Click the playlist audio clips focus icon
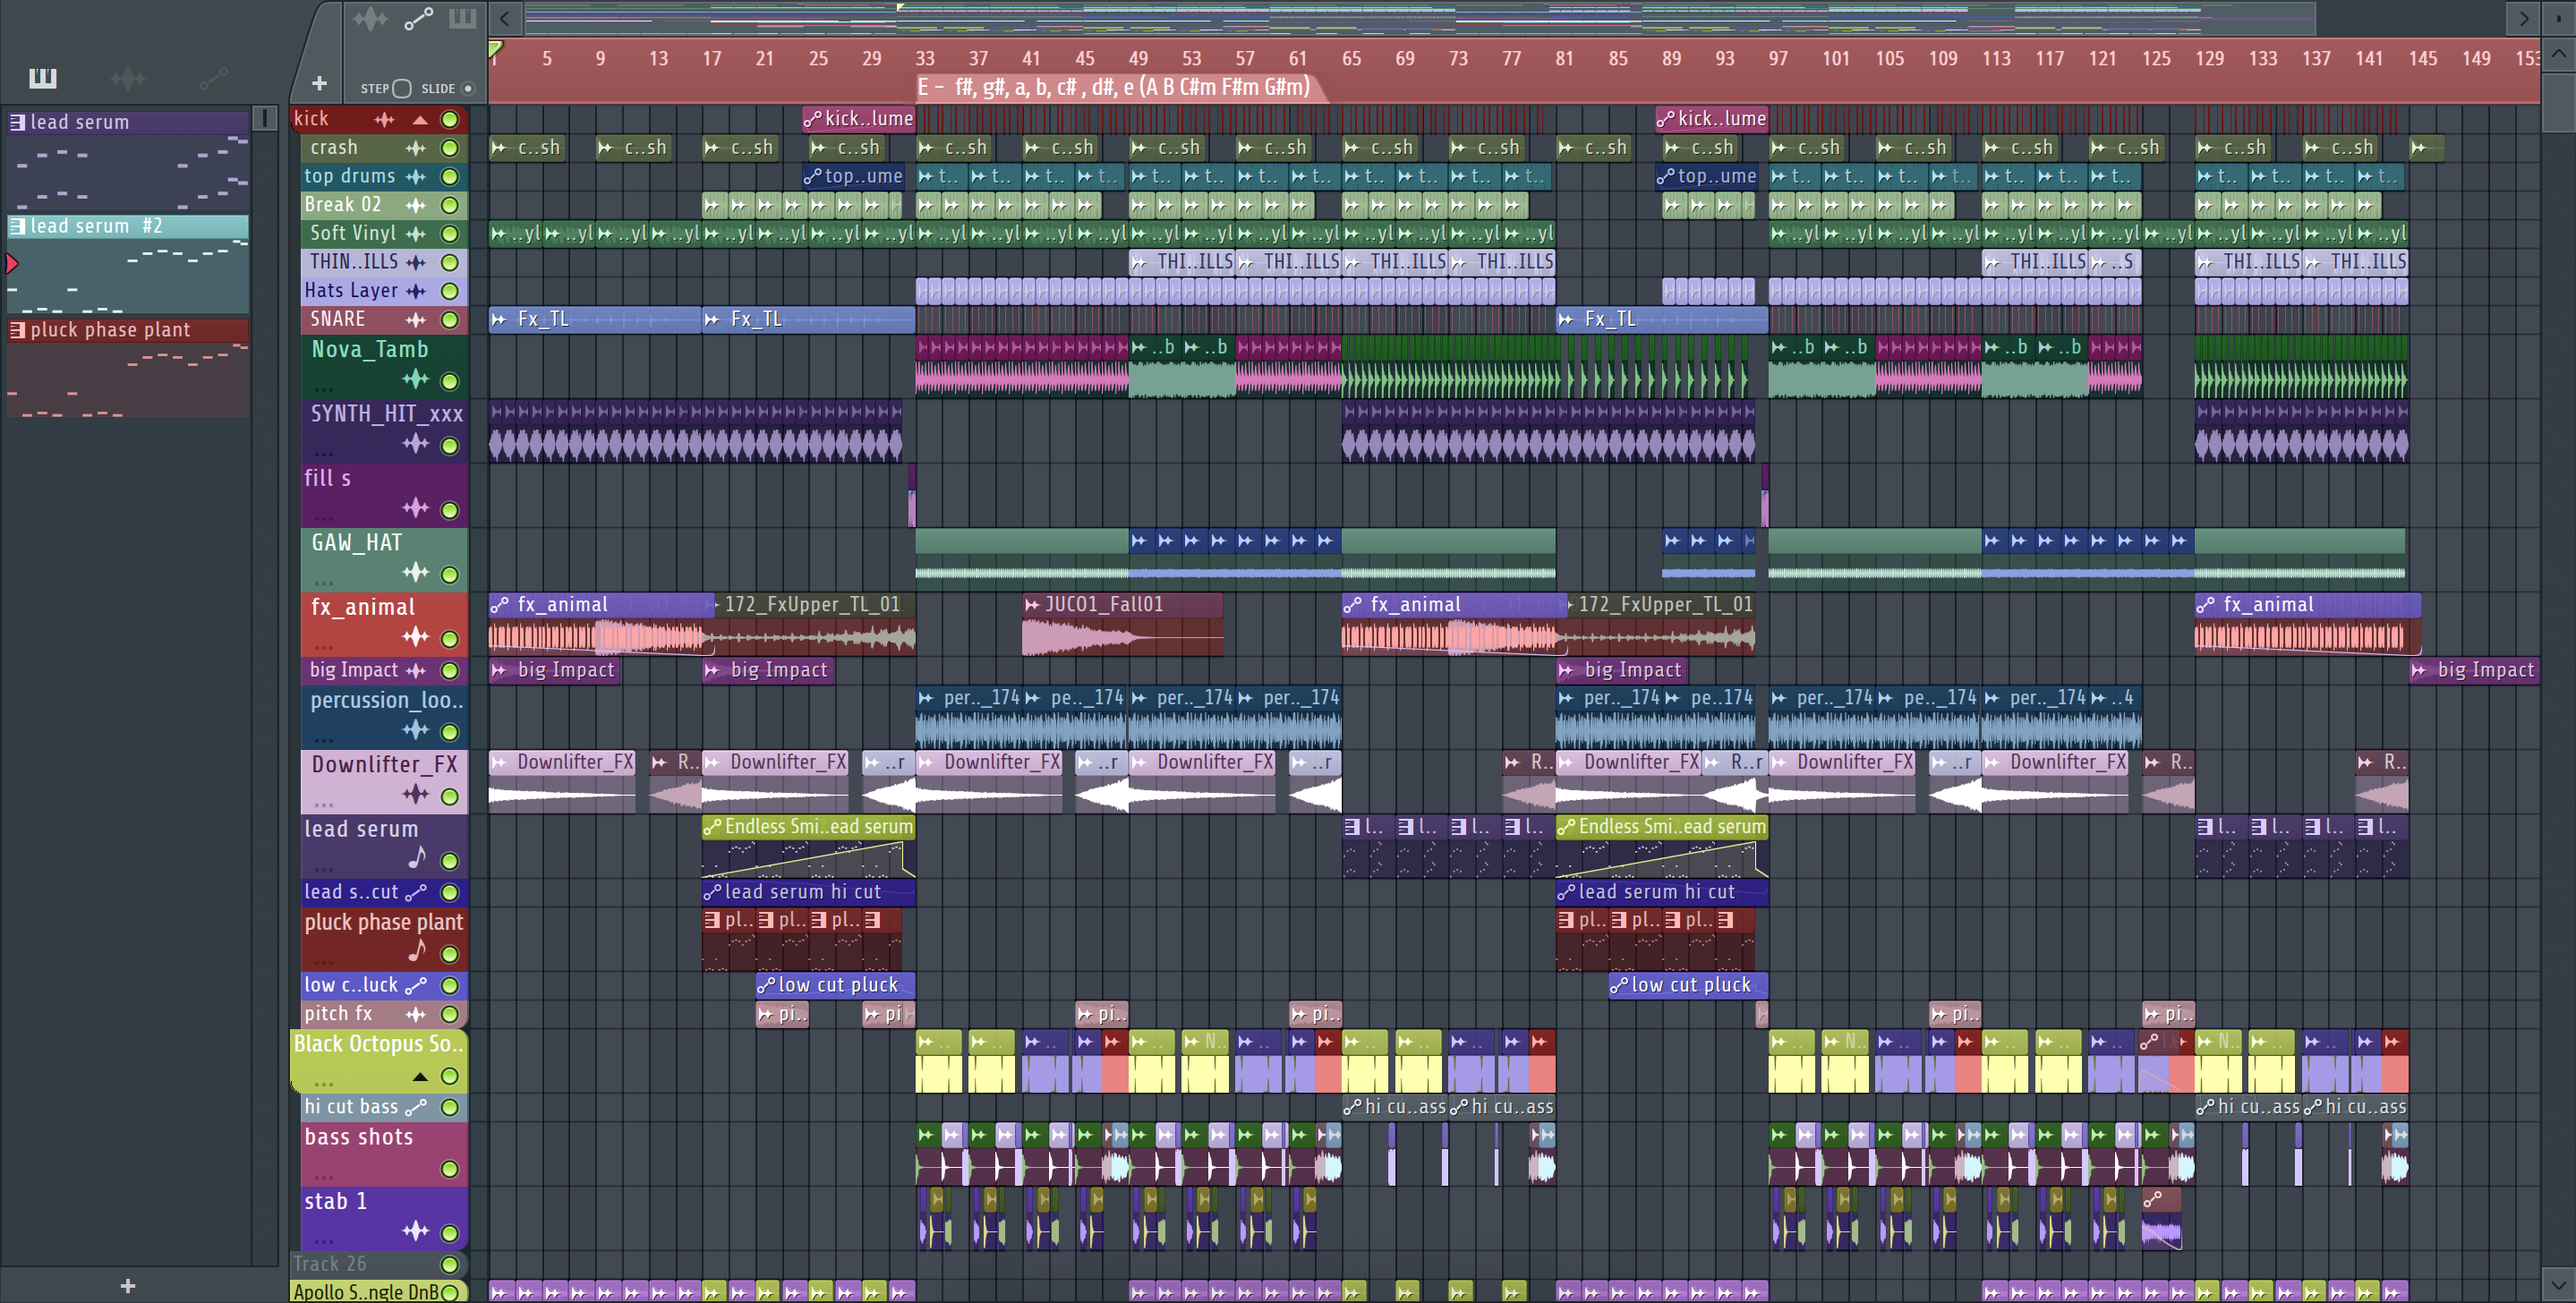This screenshot has height=1303, width=2576. [x=370, y=19]
